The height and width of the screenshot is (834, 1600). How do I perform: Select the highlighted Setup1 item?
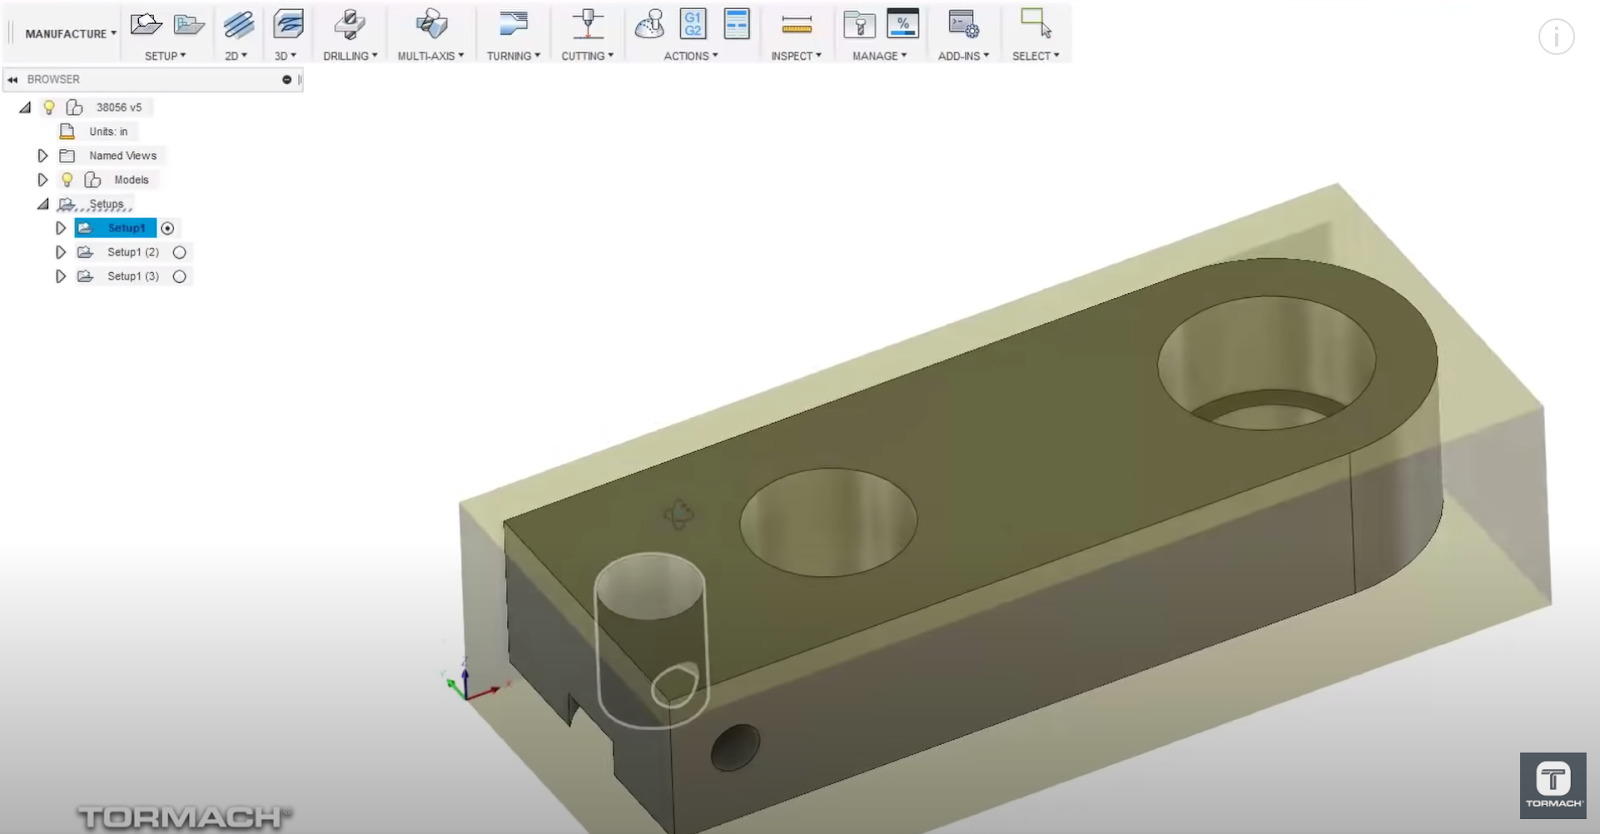(x=116, y=228)
